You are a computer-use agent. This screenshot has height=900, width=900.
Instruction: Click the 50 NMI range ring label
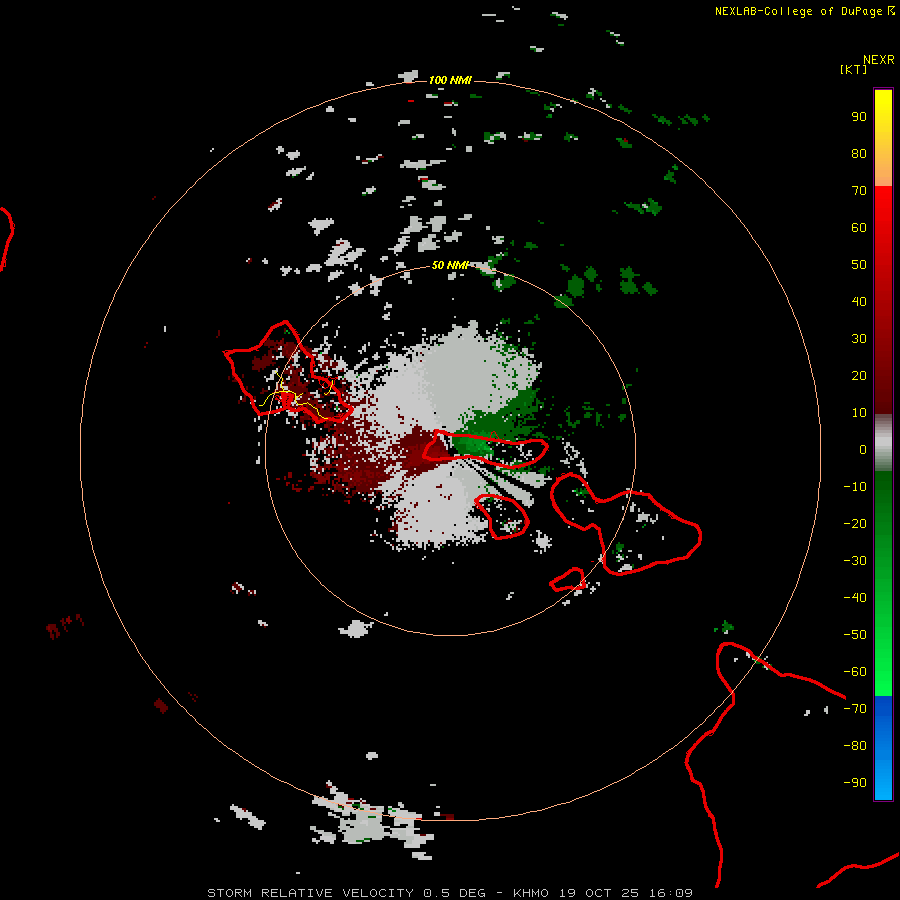point(450,265)
